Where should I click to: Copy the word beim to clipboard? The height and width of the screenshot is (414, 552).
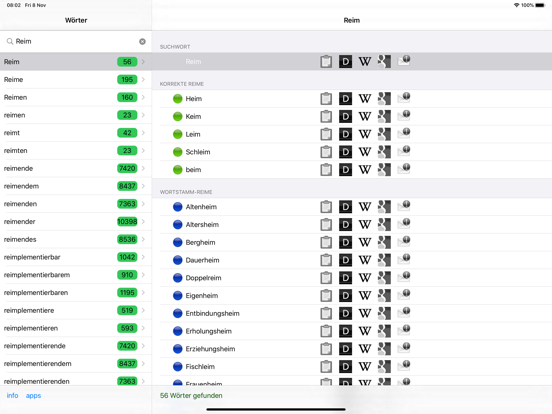326,170
